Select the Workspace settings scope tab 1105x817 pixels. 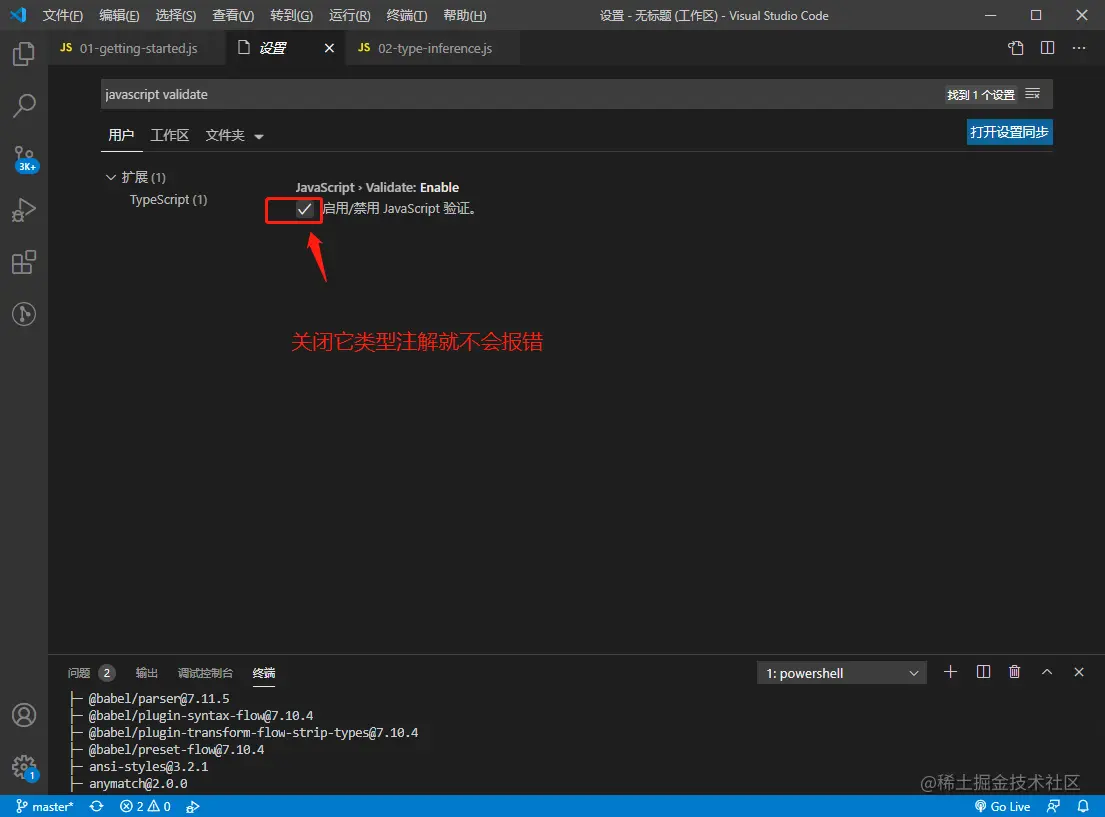pos(170,135)
